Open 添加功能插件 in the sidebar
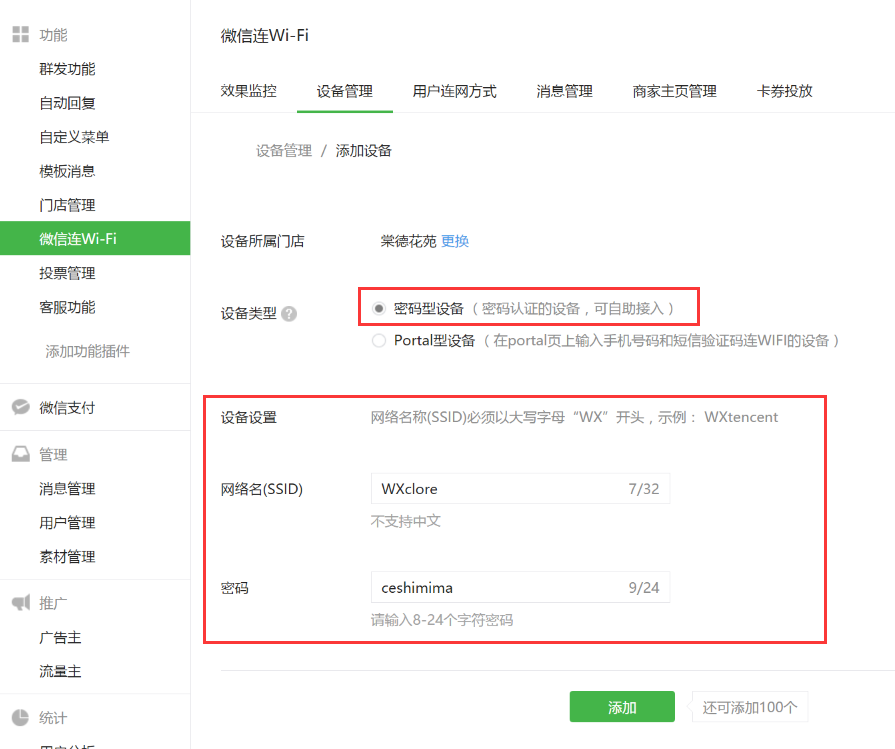 (x=87, y=351)
